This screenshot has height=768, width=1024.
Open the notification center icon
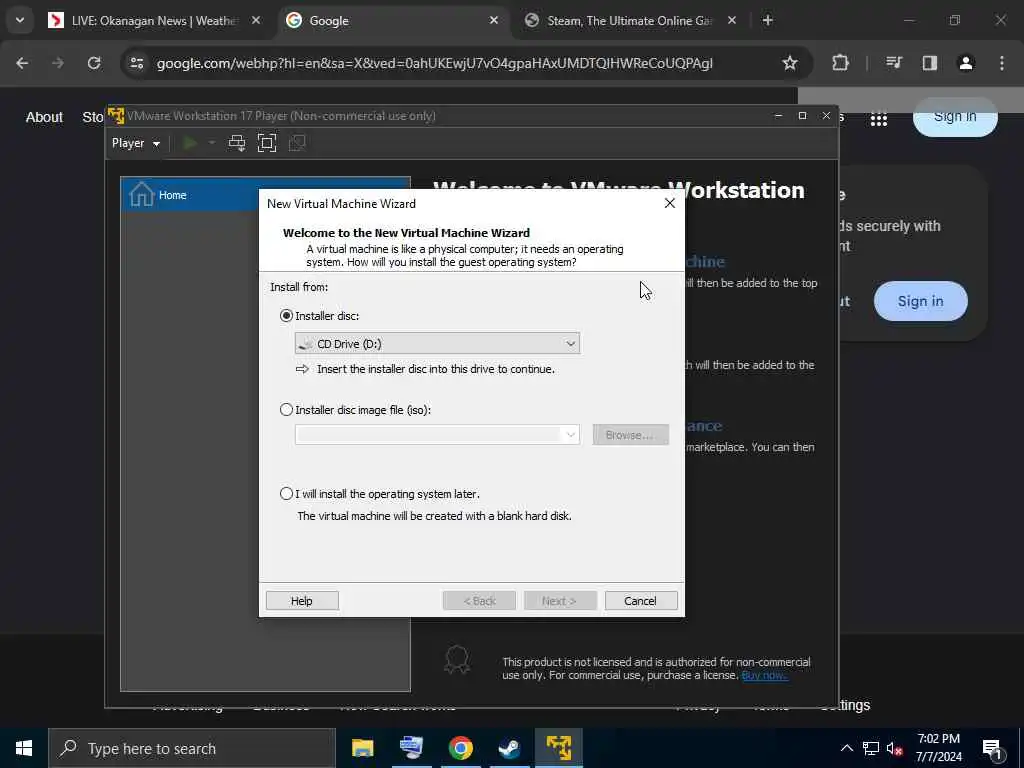click(x=993, y=748)
